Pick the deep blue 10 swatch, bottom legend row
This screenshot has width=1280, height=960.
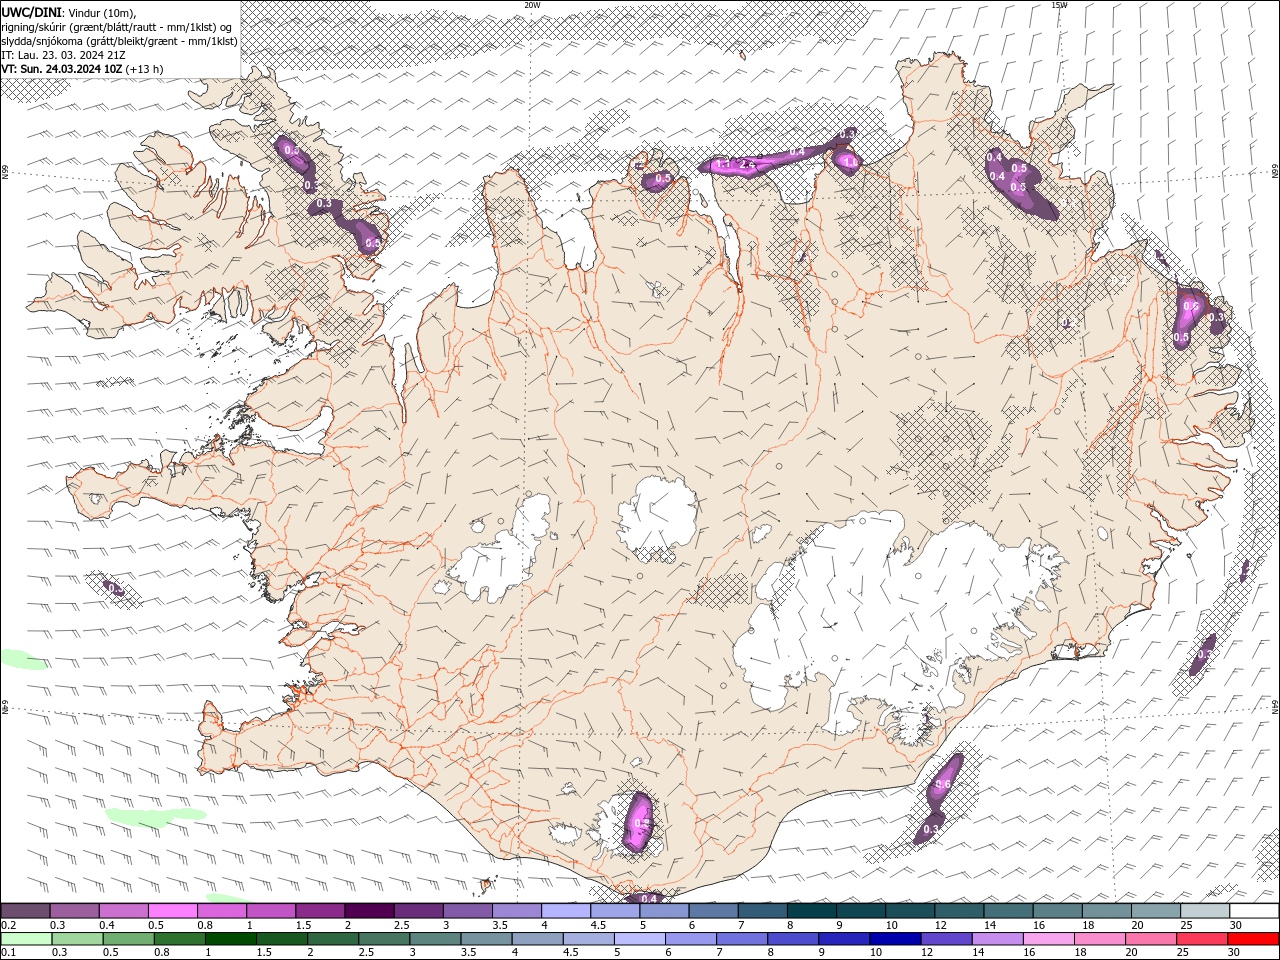pyautogui.click(x=893, y=939)
